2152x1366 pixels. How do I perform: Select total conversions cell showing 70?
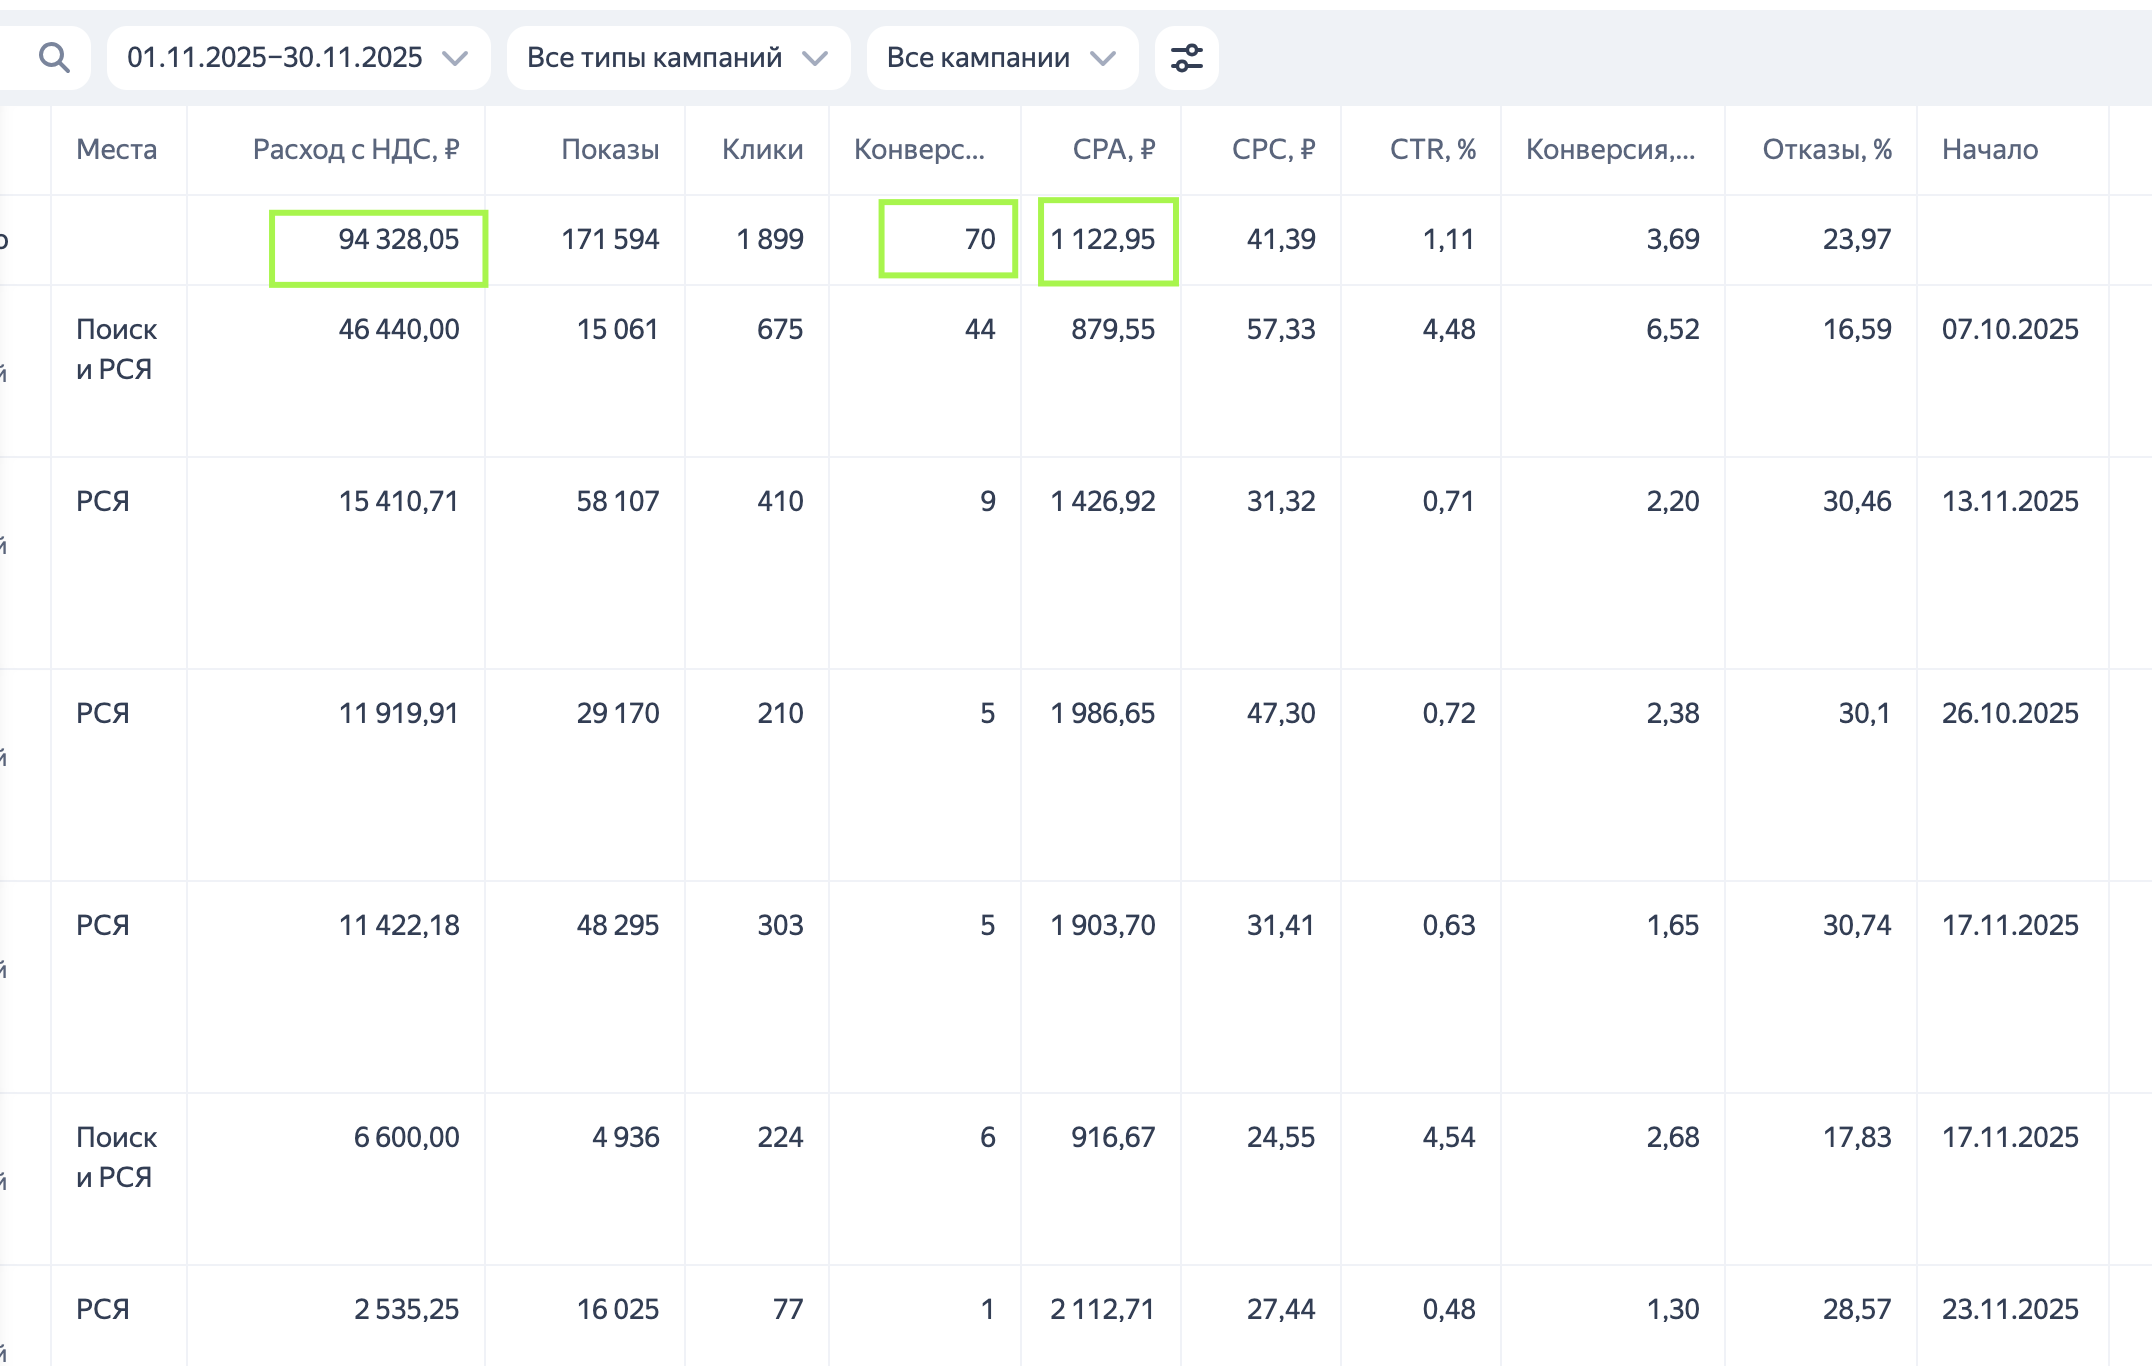(979, 240)
